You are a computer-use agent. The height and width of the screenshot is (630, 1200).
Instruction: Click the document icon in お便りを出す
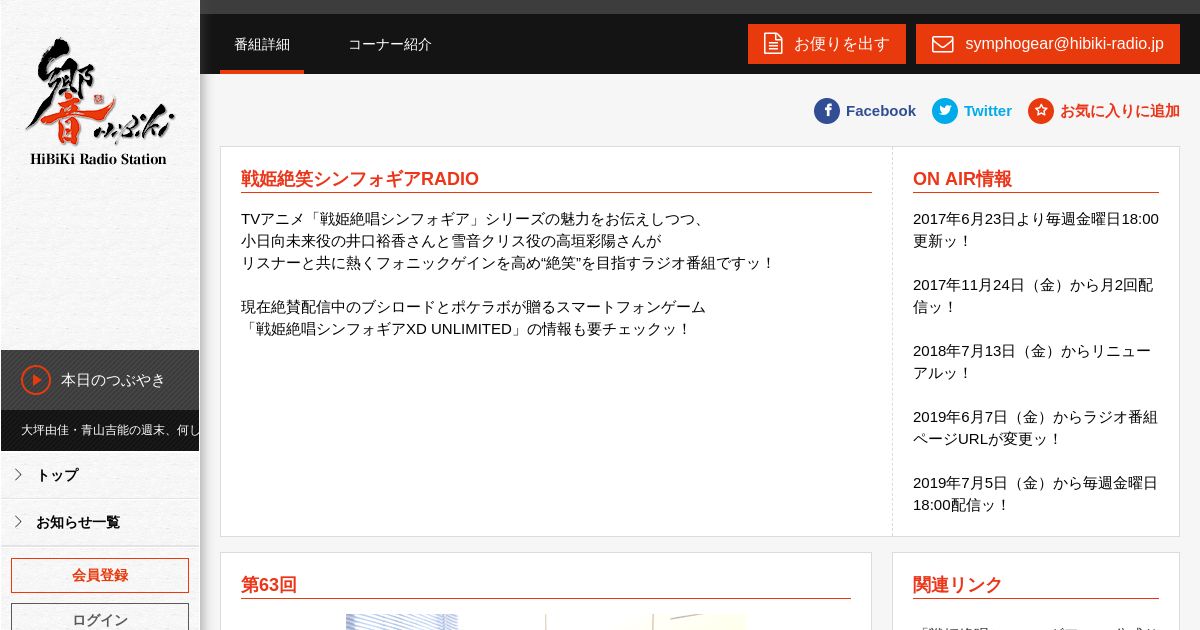[773, 44]
